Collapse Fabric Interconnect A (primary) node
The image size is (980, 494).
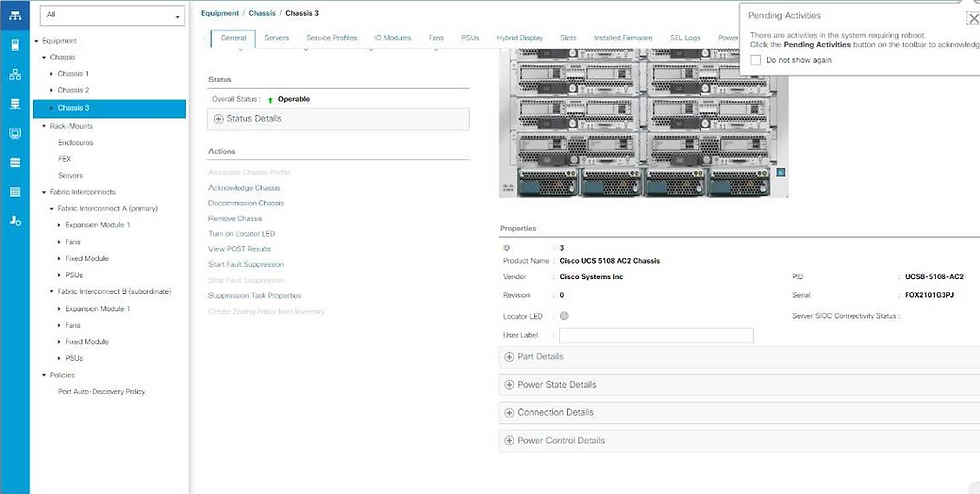pos(52,208)
